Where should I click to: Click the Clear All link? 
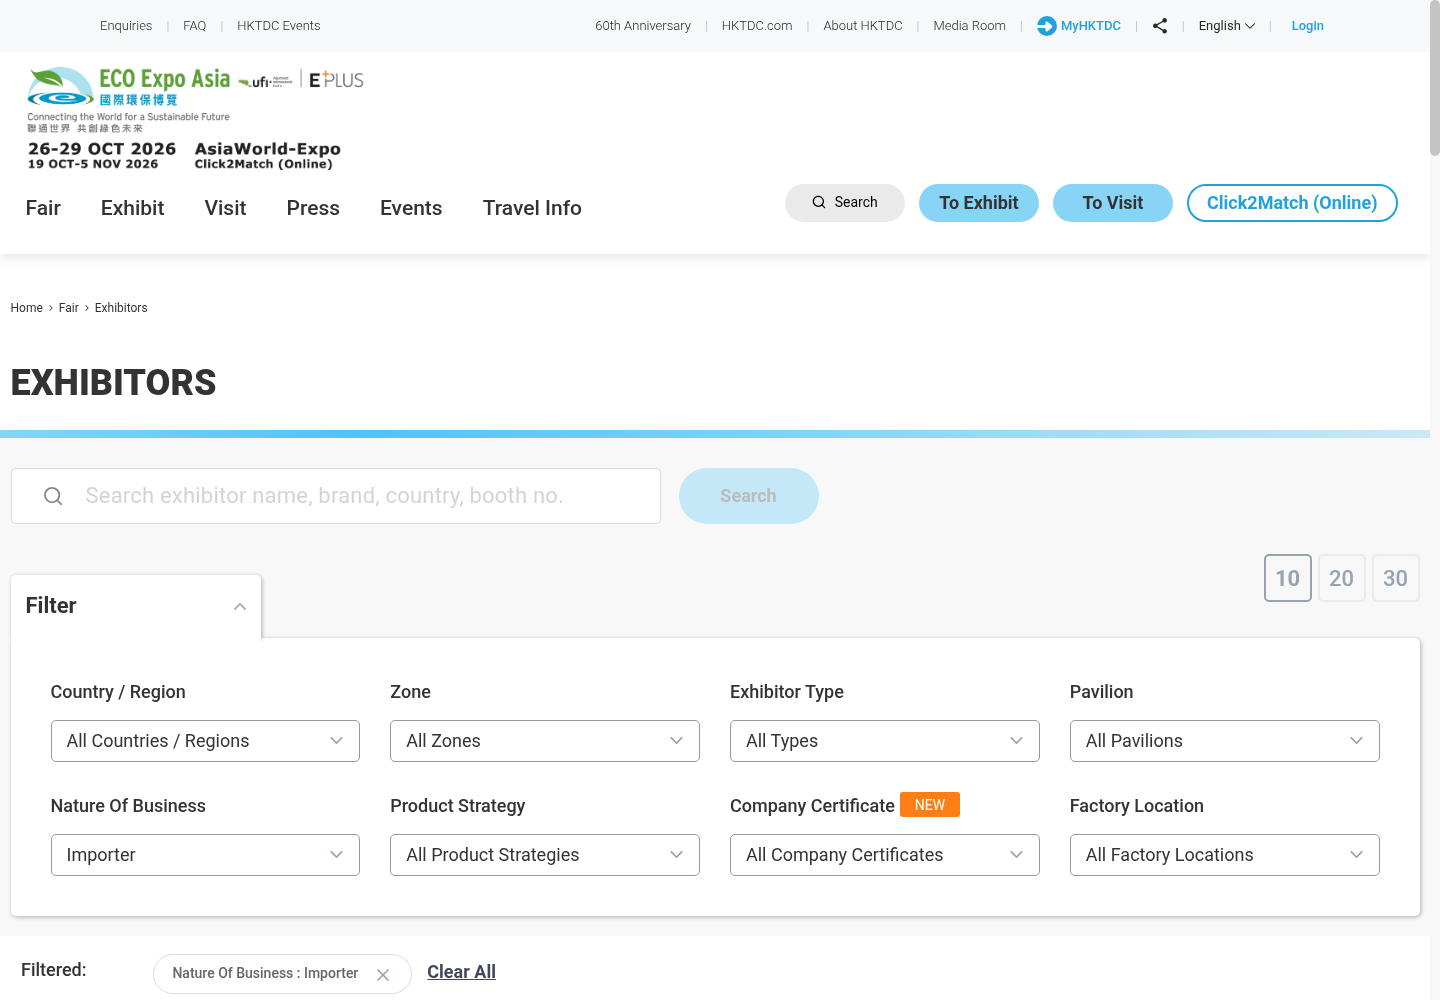tap(461, 972)
